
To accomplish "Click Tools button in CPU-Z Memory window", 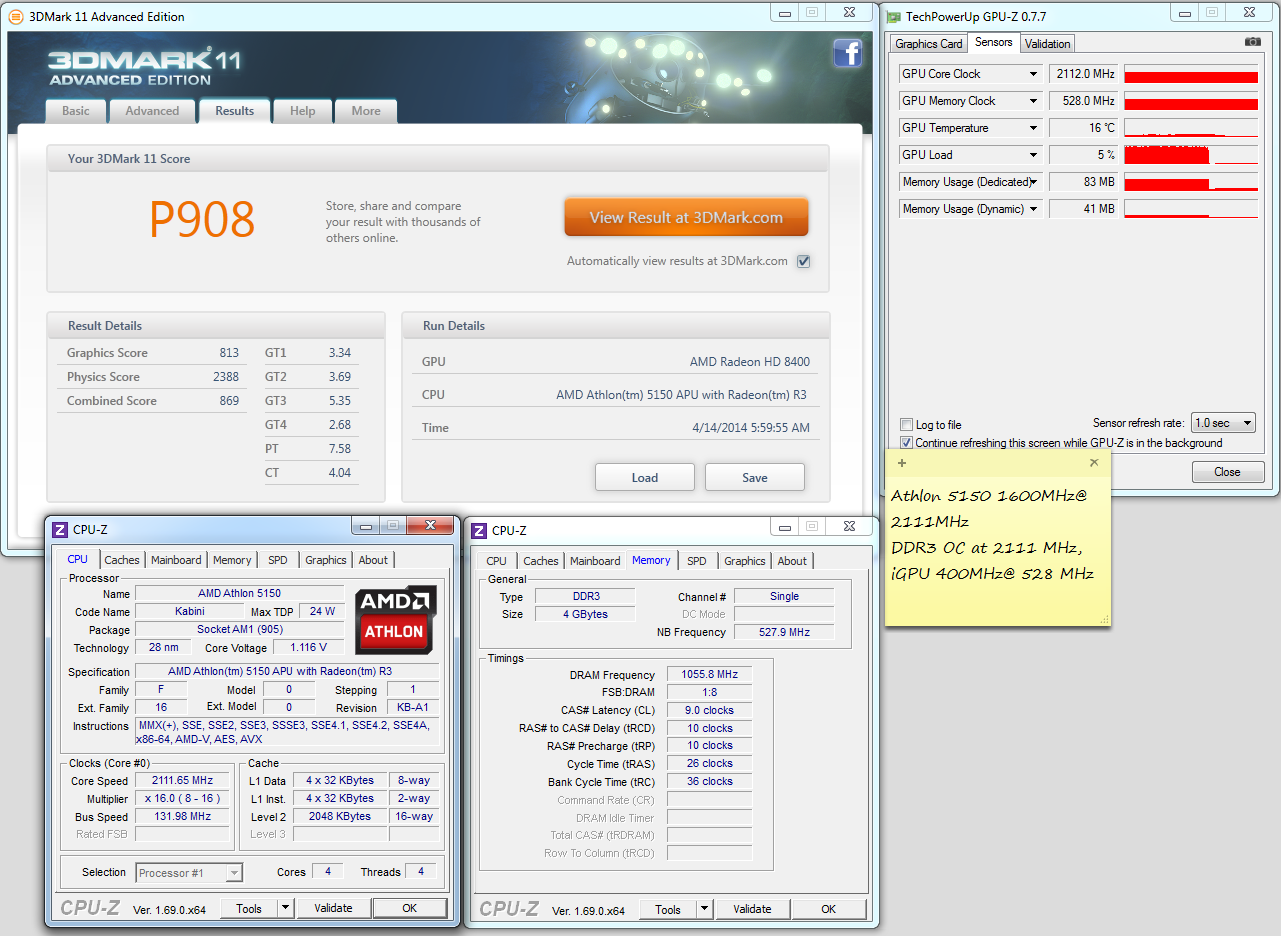I will (x=668, y=909).
